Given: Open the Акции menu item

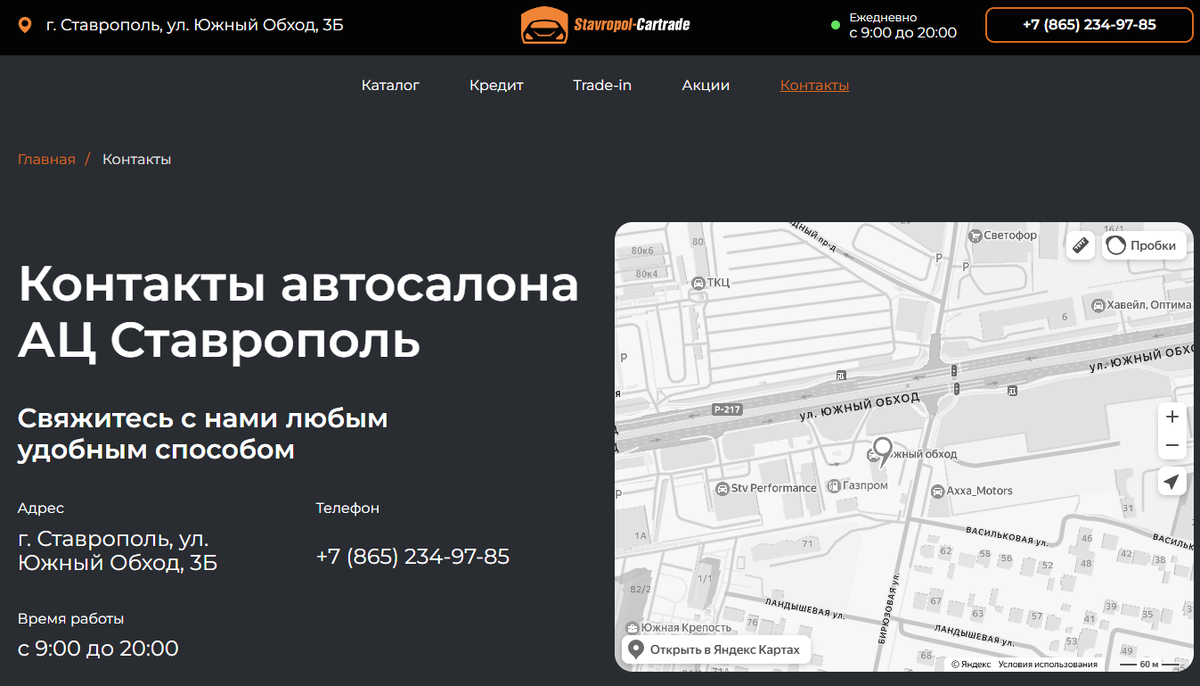Looking at the screenshot, I should 706,85.
